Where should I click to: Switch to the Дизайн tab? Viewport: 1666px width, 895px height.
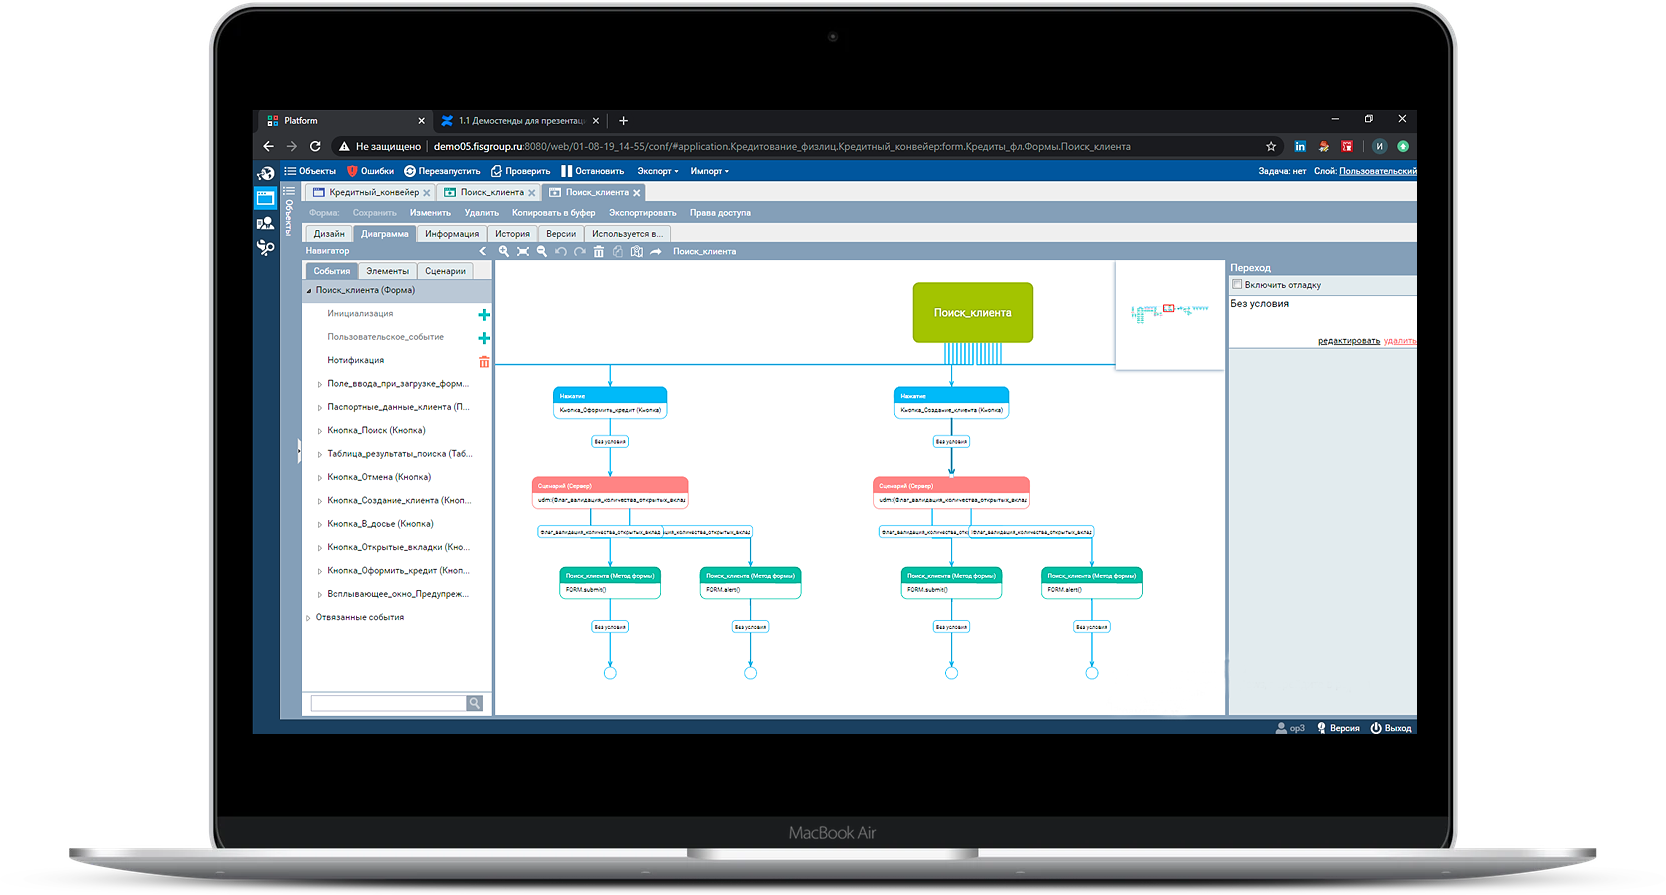[329, 234]
